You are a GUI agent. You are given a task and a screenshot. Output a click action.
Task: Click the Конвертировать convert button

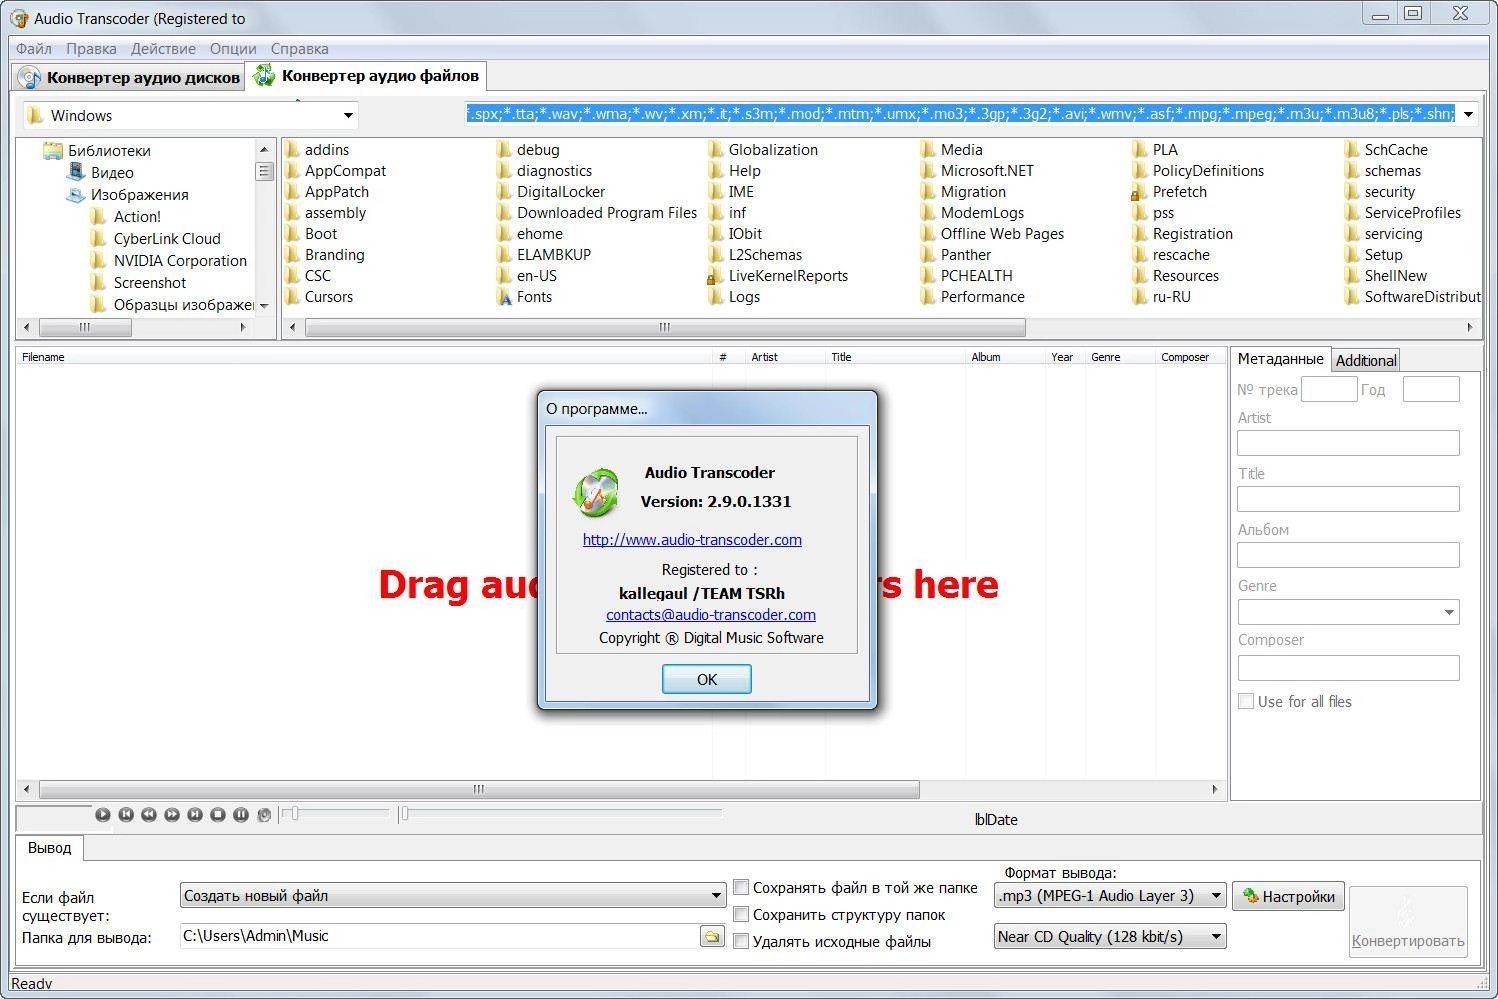(1408, 922)
